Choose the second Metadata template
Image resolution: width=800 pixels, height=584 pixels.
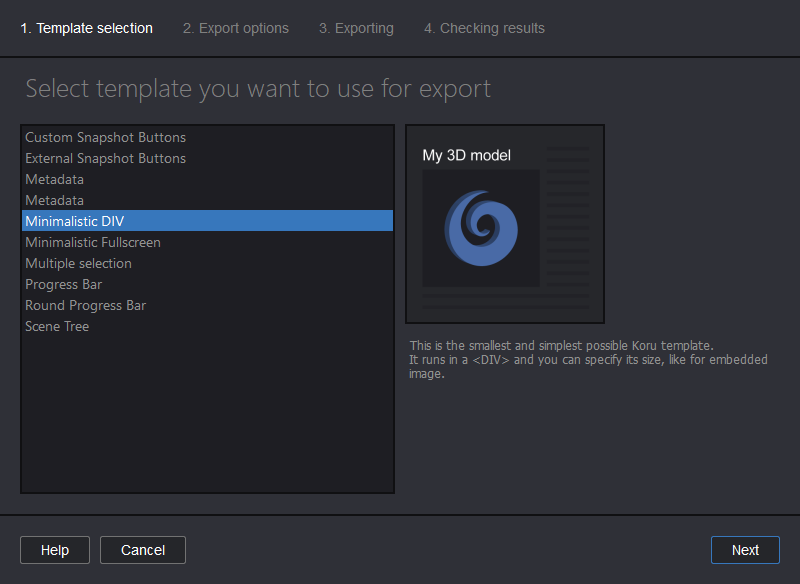(54, 200)
